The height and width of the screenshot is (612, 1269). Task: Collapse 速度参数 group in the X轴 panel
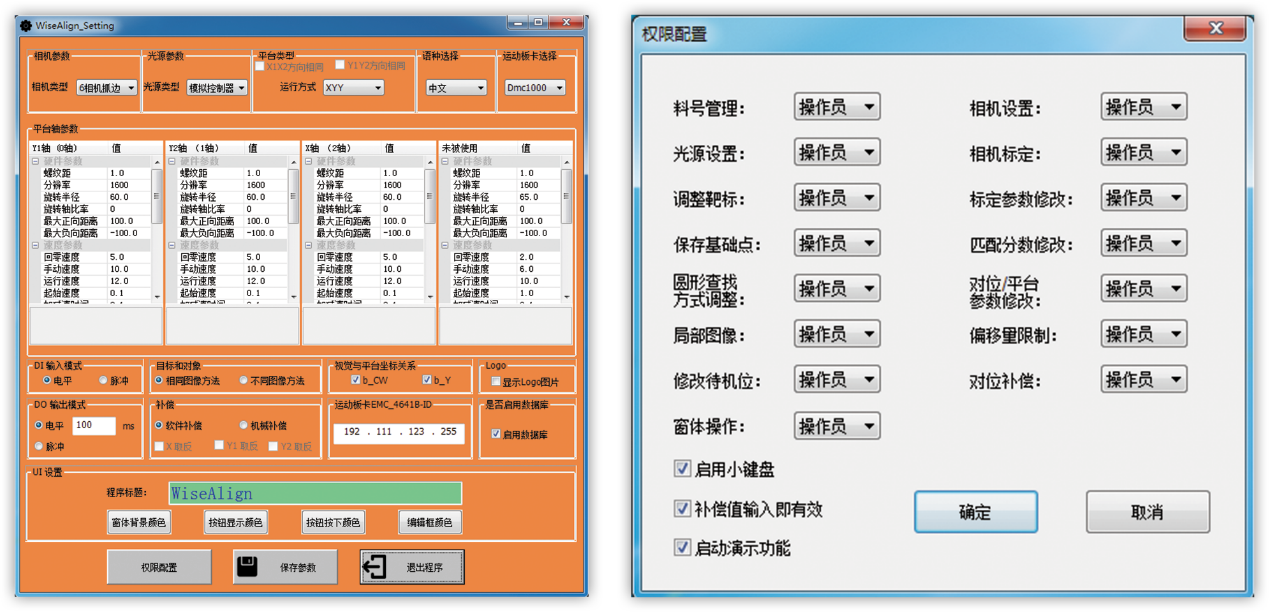point(309,245)
